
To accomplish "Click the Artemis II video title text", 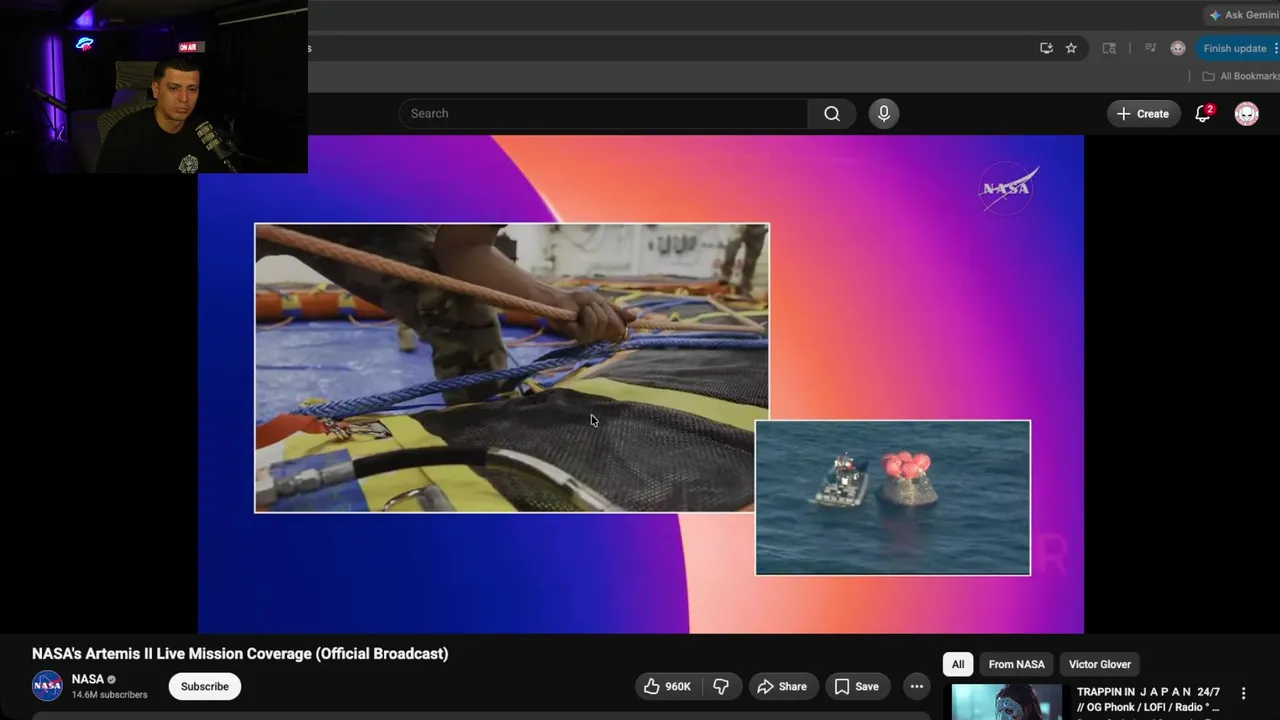I will (240, 653).
